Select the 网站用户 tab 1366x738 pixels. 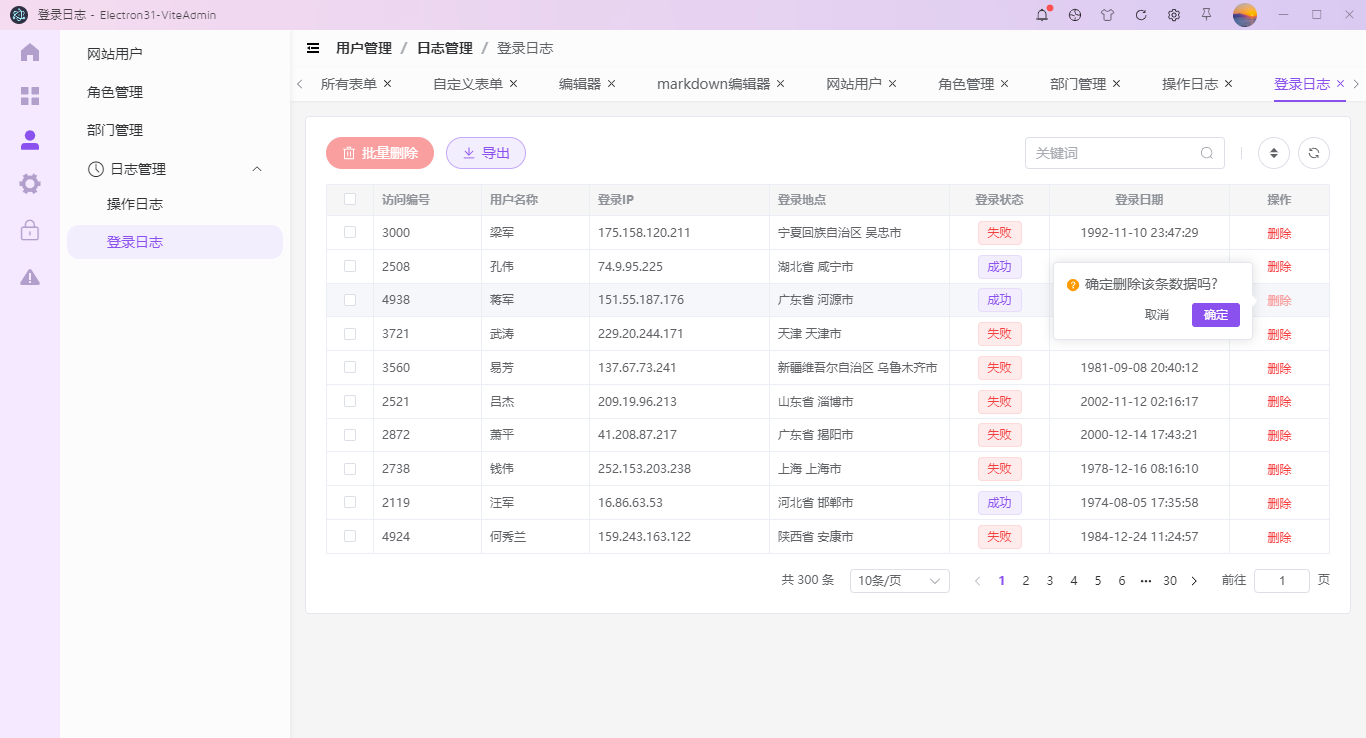[x=855, y=84]
